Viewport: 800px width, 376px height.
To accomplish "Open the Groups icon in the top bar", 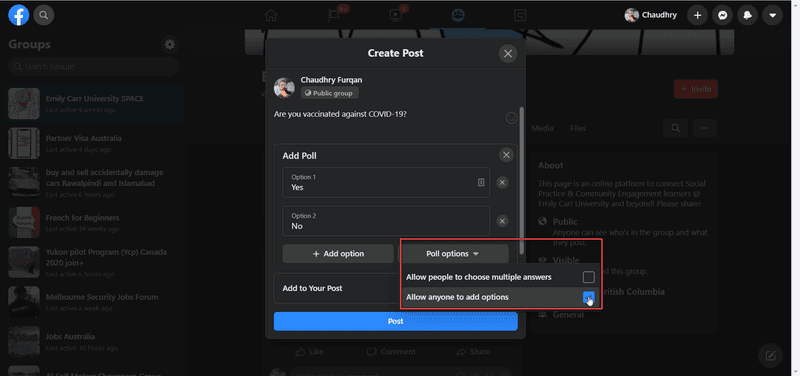I will pyautogui.click(x=458, y=15).
